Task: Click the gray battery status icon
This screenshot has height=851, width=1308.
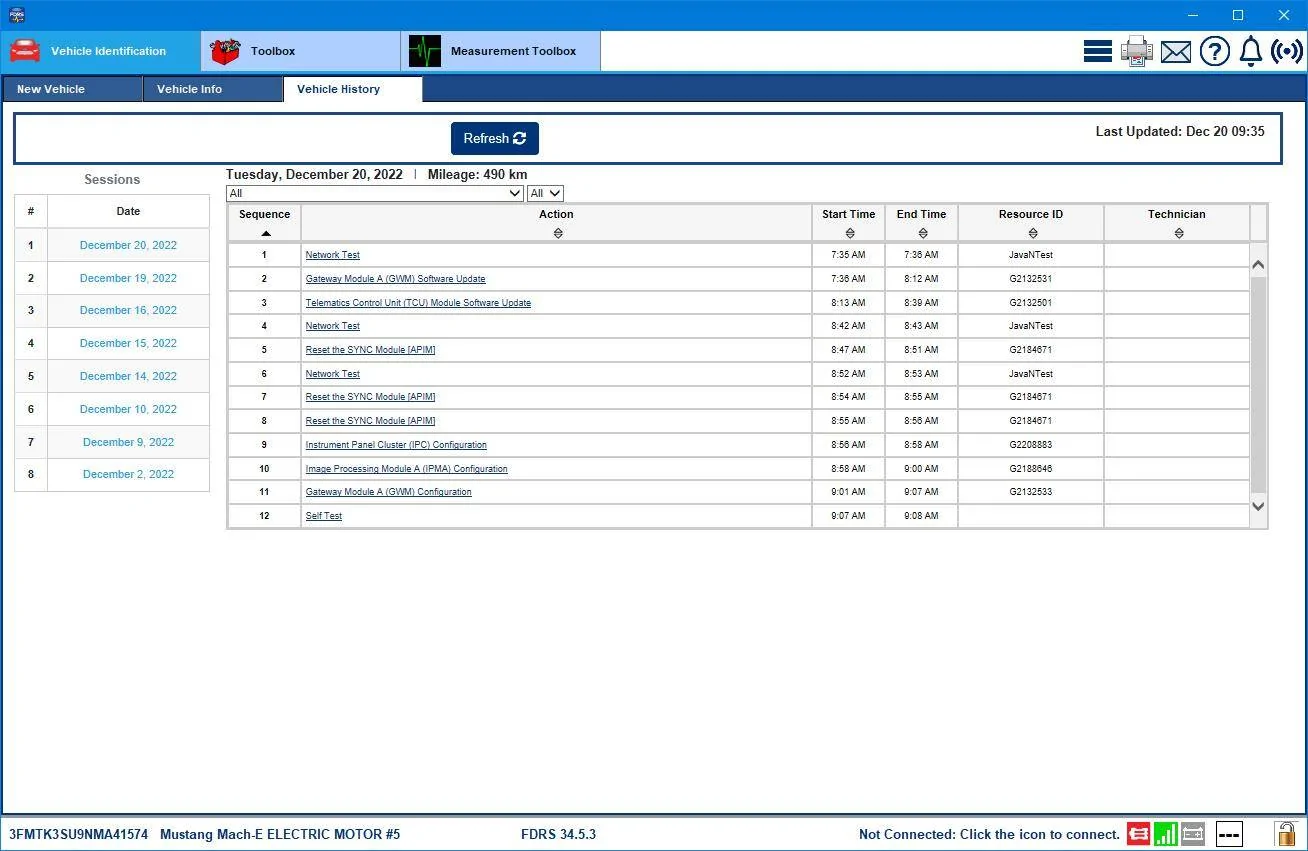Action: [1192, 833]
